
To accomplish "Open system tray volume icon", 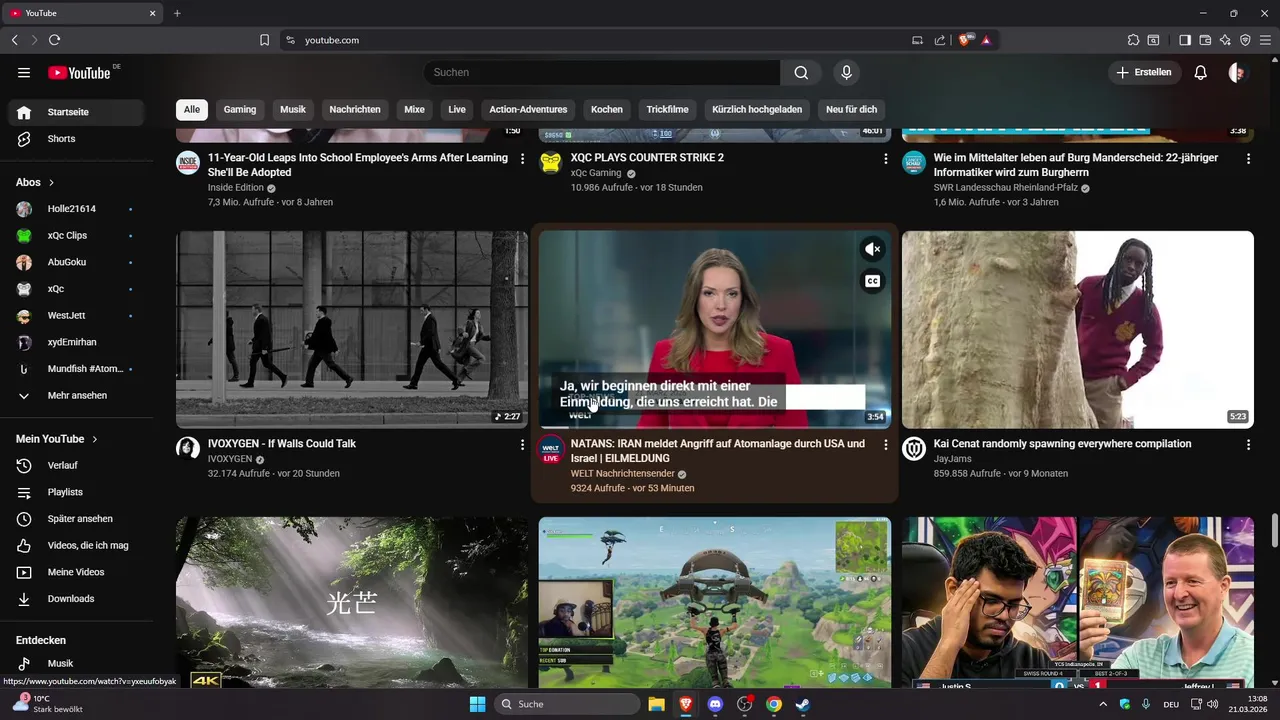I will coord(1213,704).
